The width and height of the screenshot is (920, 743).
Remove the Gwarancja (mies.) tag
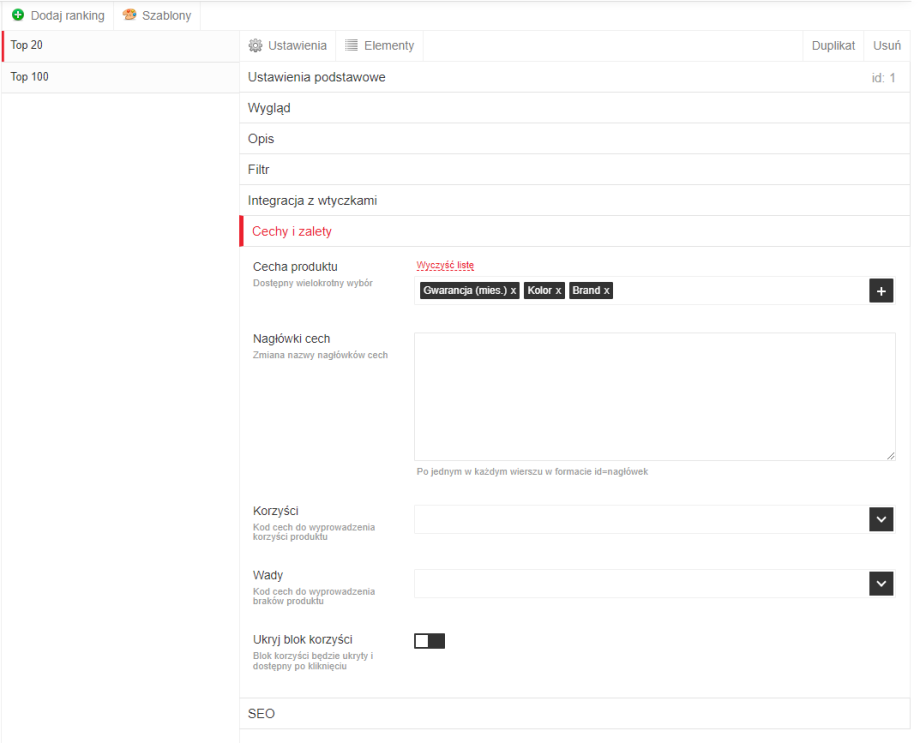click(513, 291)
